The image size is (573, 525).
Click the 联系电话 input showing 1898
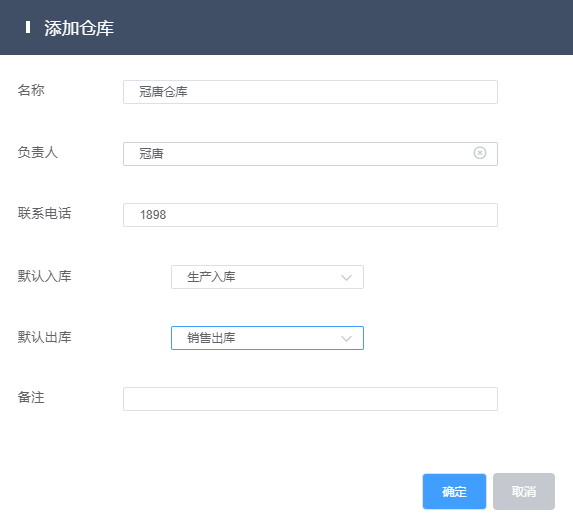click(x=310, y=215)
